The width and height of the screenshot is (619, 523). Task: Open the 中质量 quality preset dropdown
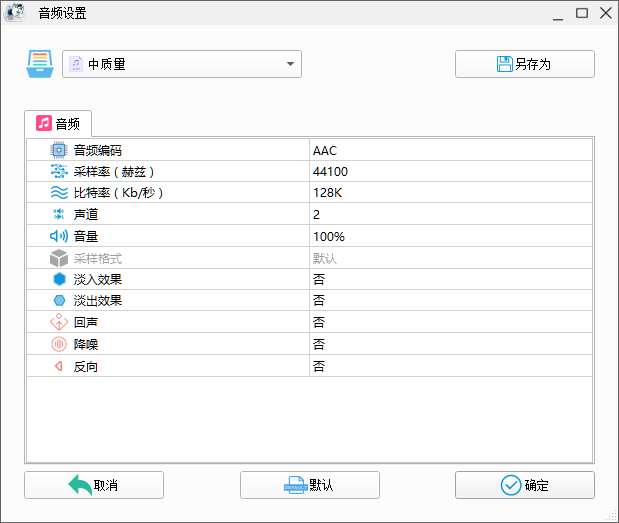click(182, 64)
